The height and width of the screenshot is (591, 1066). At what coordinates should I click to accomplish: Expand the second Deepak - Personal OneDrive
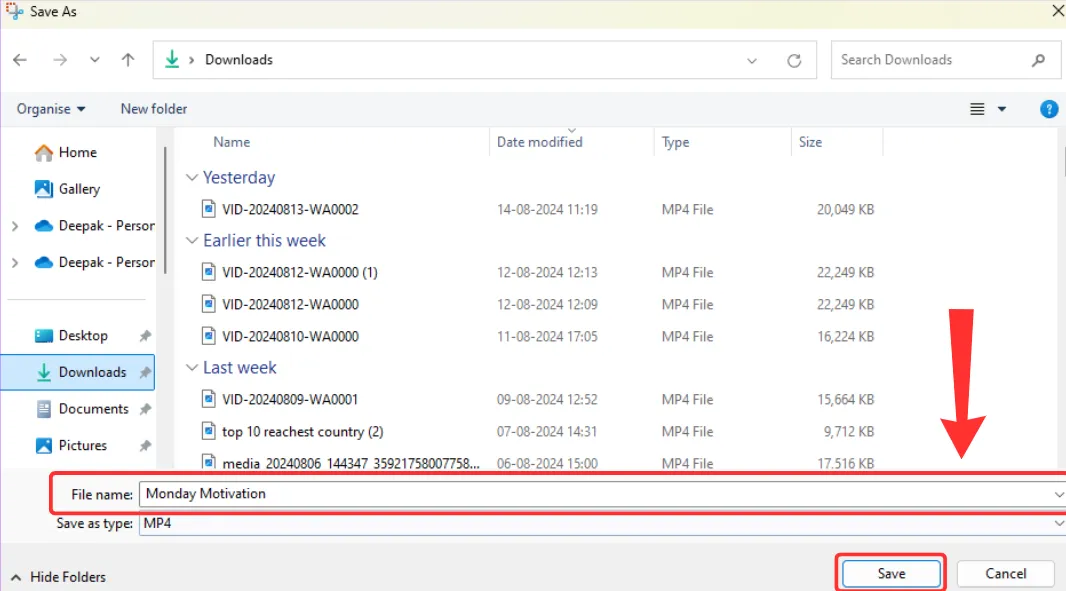[15, 263]
